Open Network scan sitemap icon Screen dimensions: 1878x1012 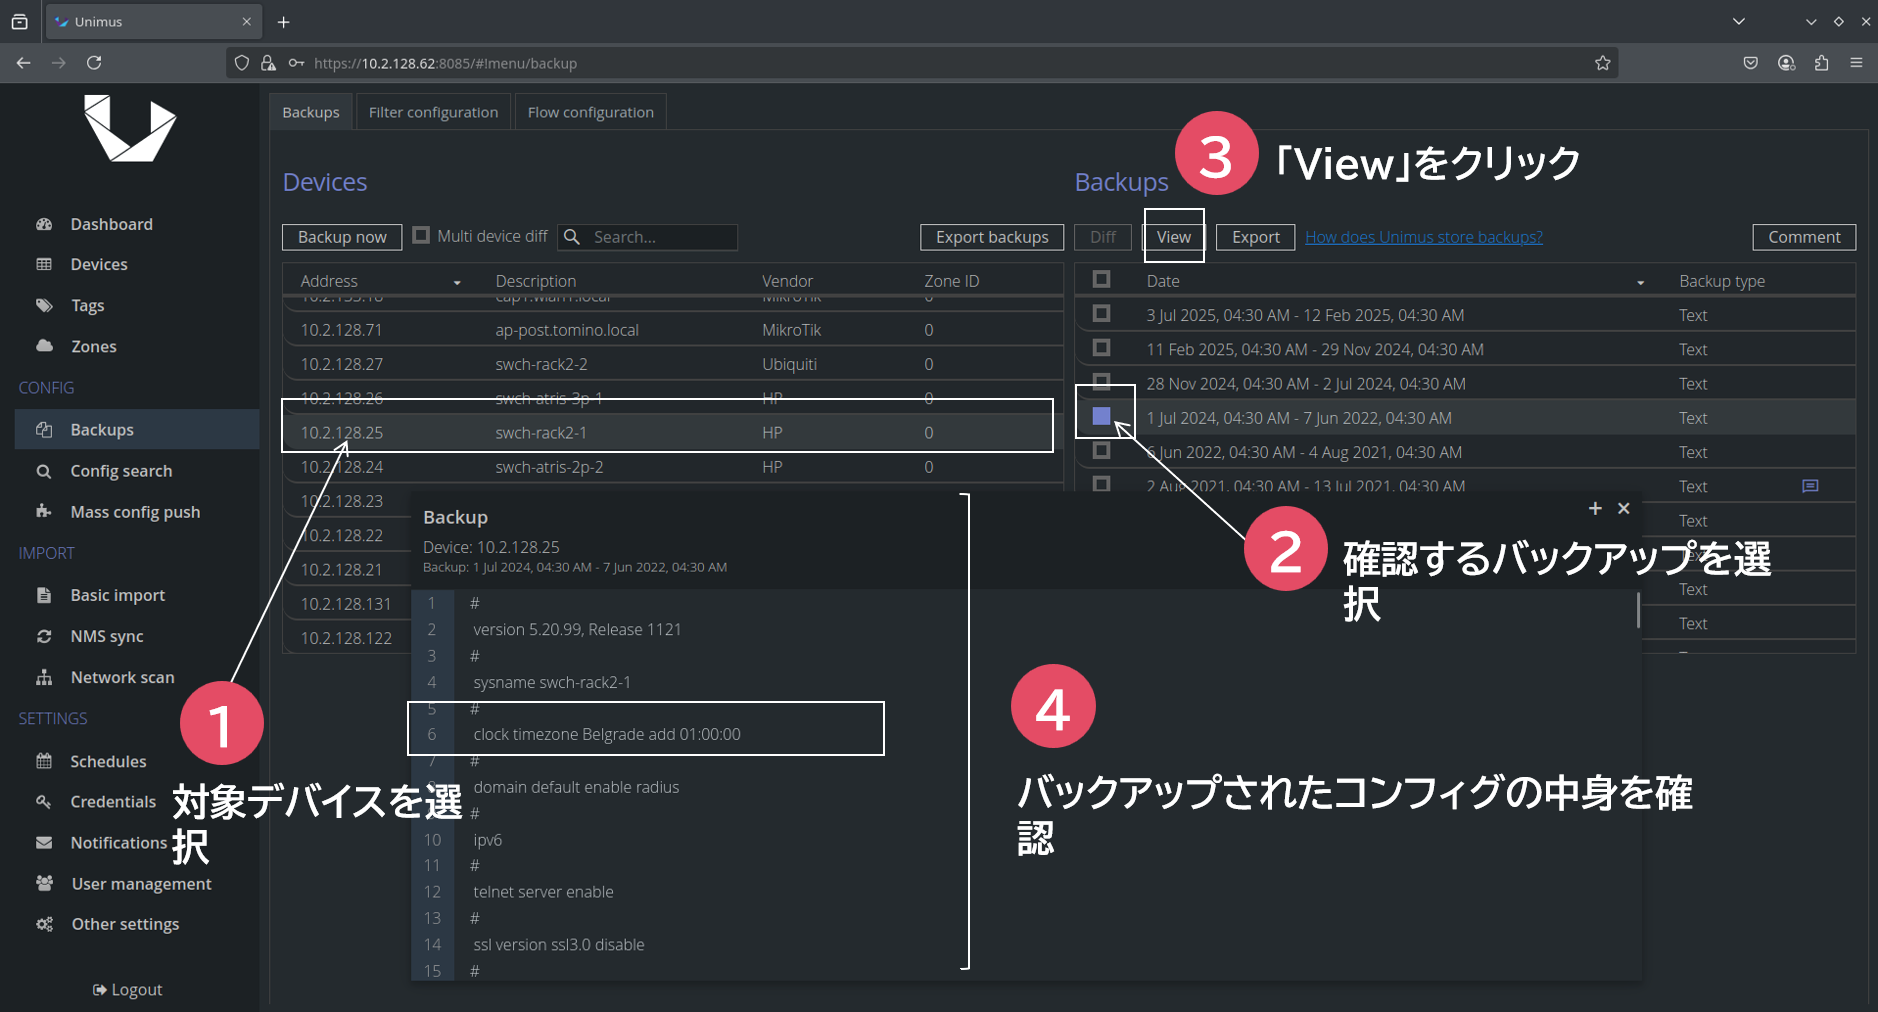[44, 677]
